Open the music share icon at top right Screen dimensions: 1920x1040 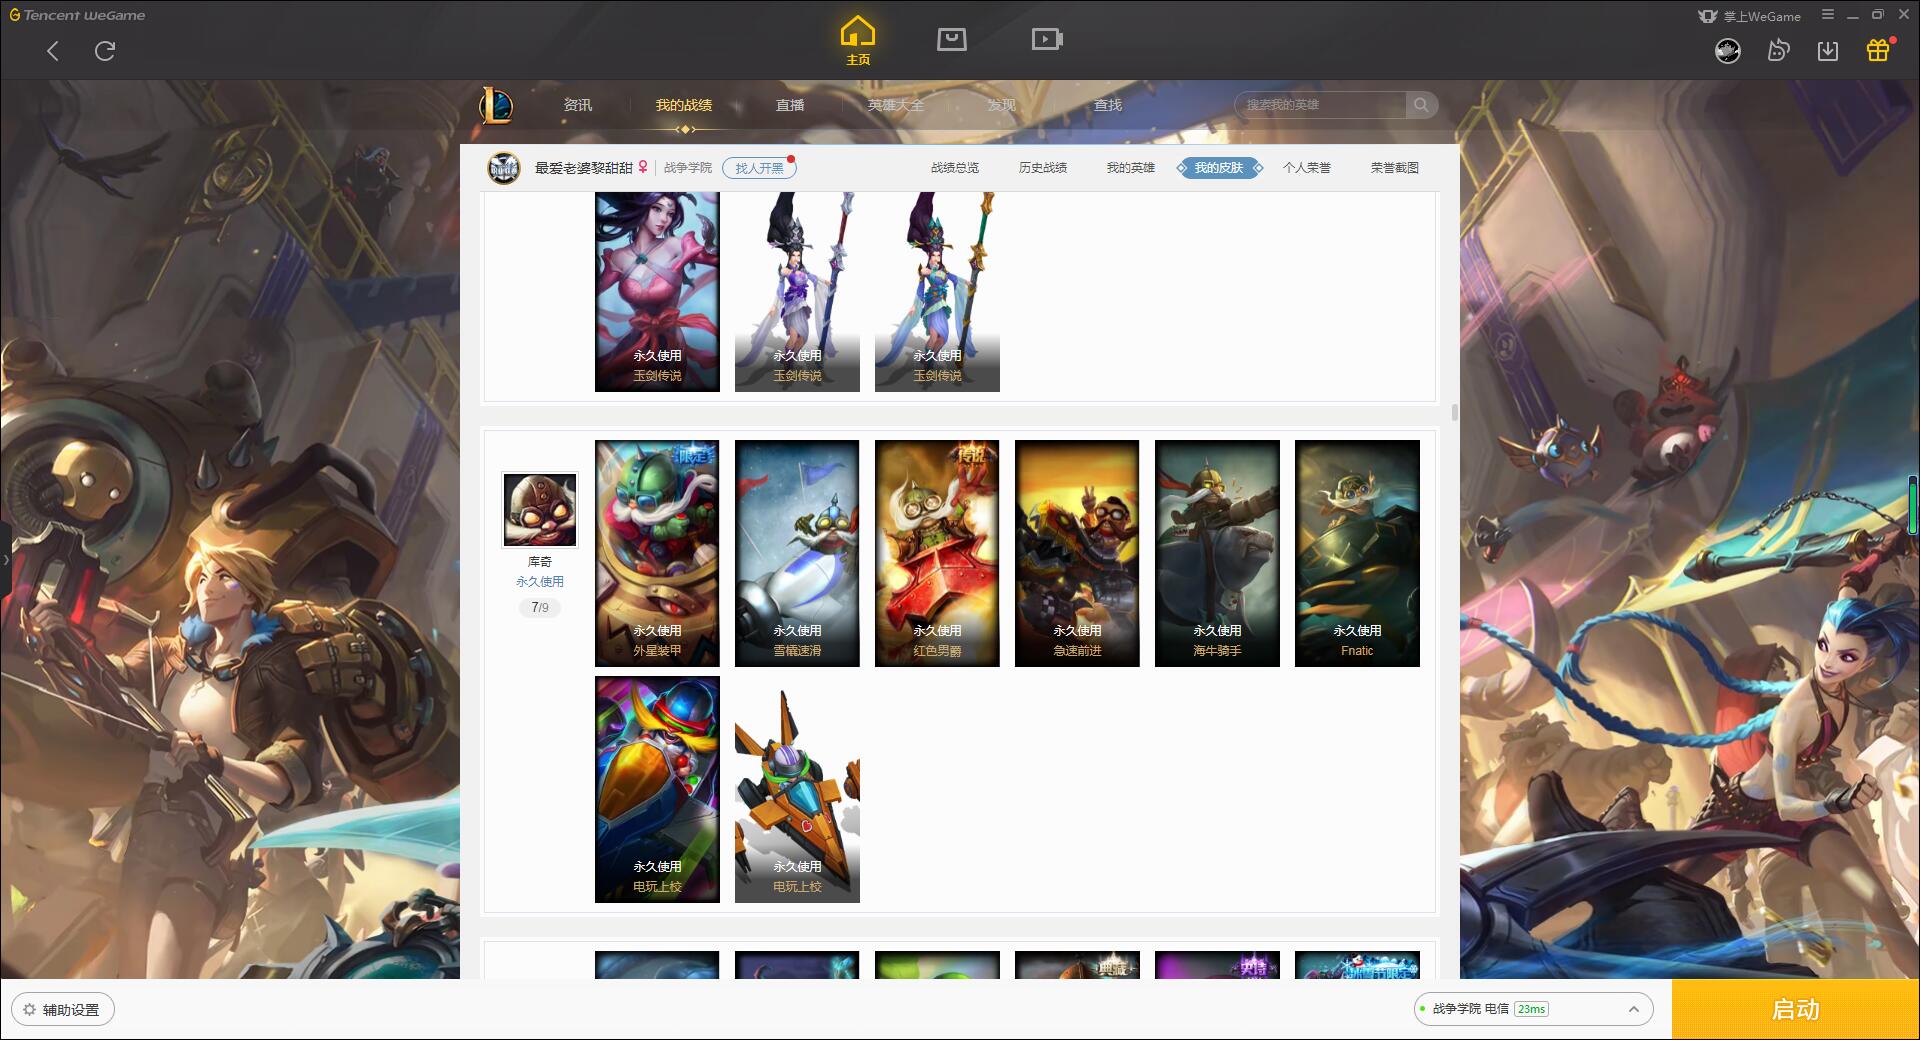1778,51
